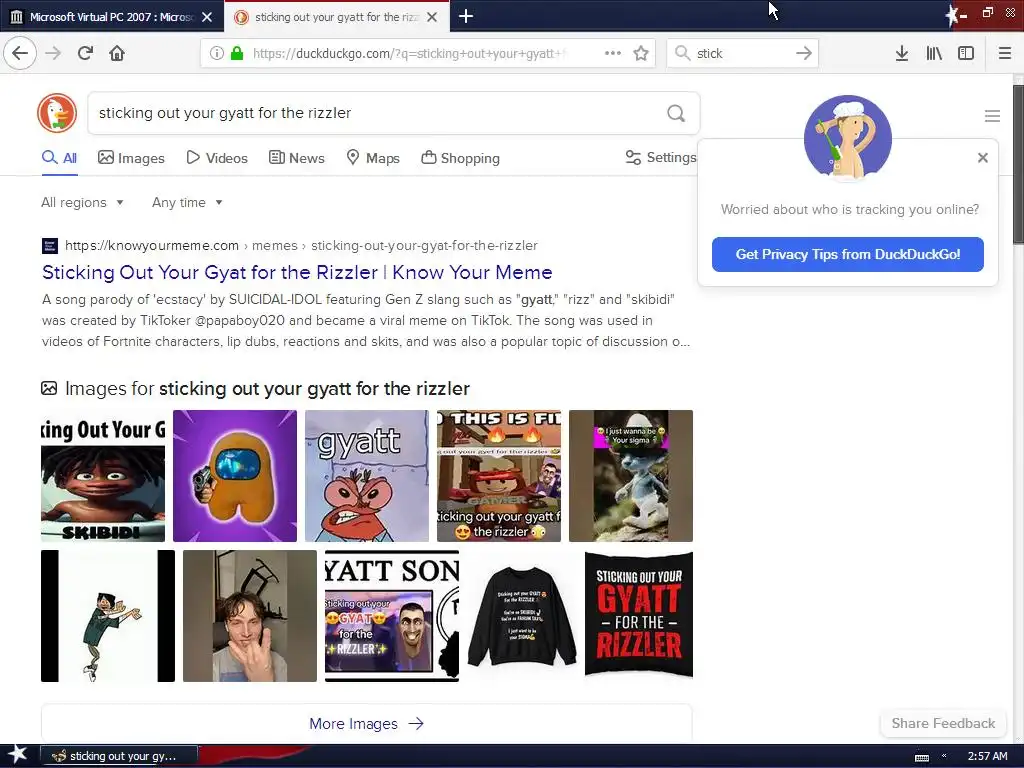Open the curly-haired man selfie thumbnail
Image resolution: width=1024 pixels, height=768 pixels.
click(x=249, y=616)
